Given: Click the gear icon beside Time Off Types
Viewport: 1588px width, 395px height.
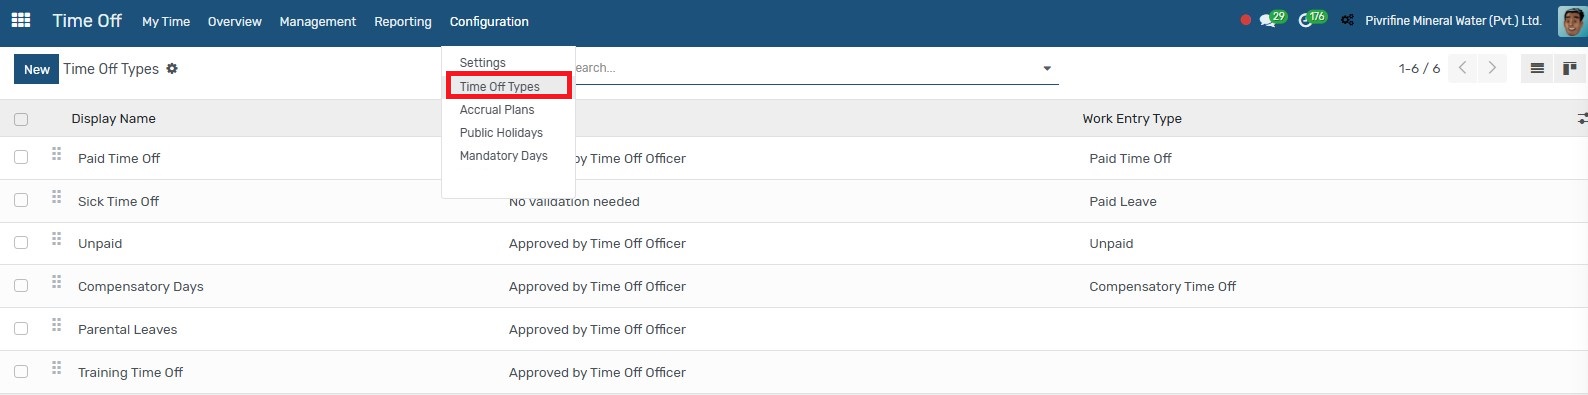Looking at the screenshot, I should click(x=172, y=69).
